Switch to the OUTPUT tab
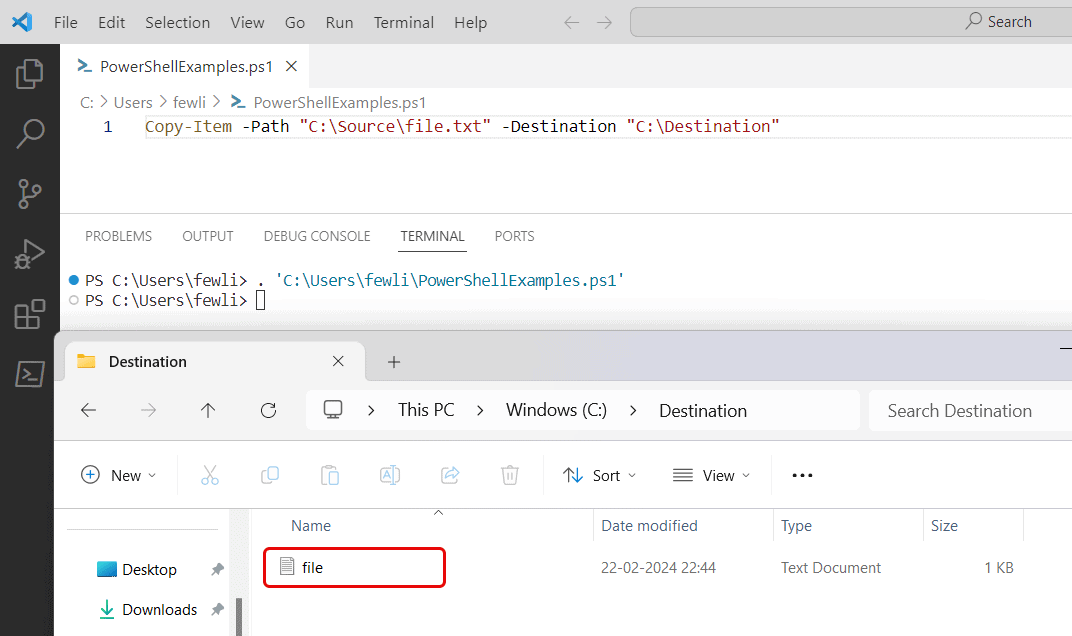Viewport: 1072px width, 636px height. (x=207, y=236)
